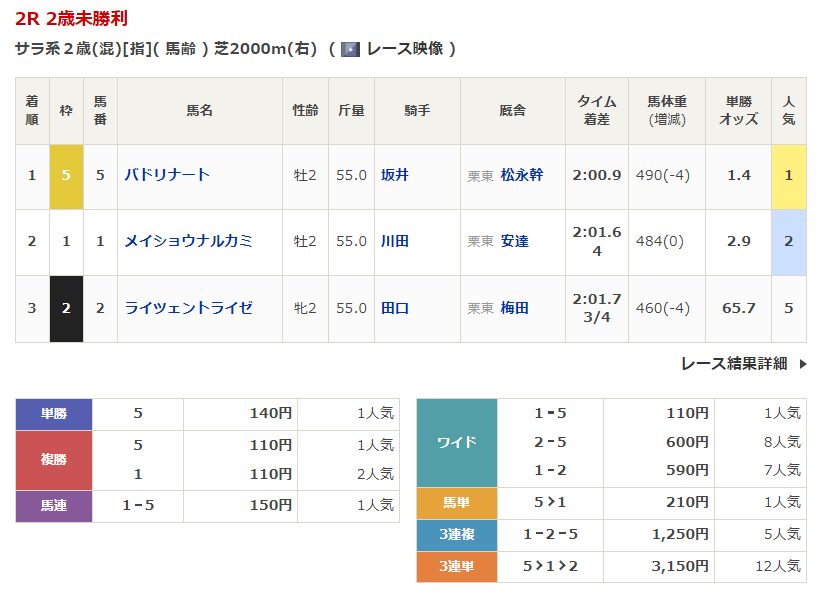Image resolution: width=822 pixels, height=593 pixels.
Task: View horse ライツェントライゼ
Action: click(188, 308)
